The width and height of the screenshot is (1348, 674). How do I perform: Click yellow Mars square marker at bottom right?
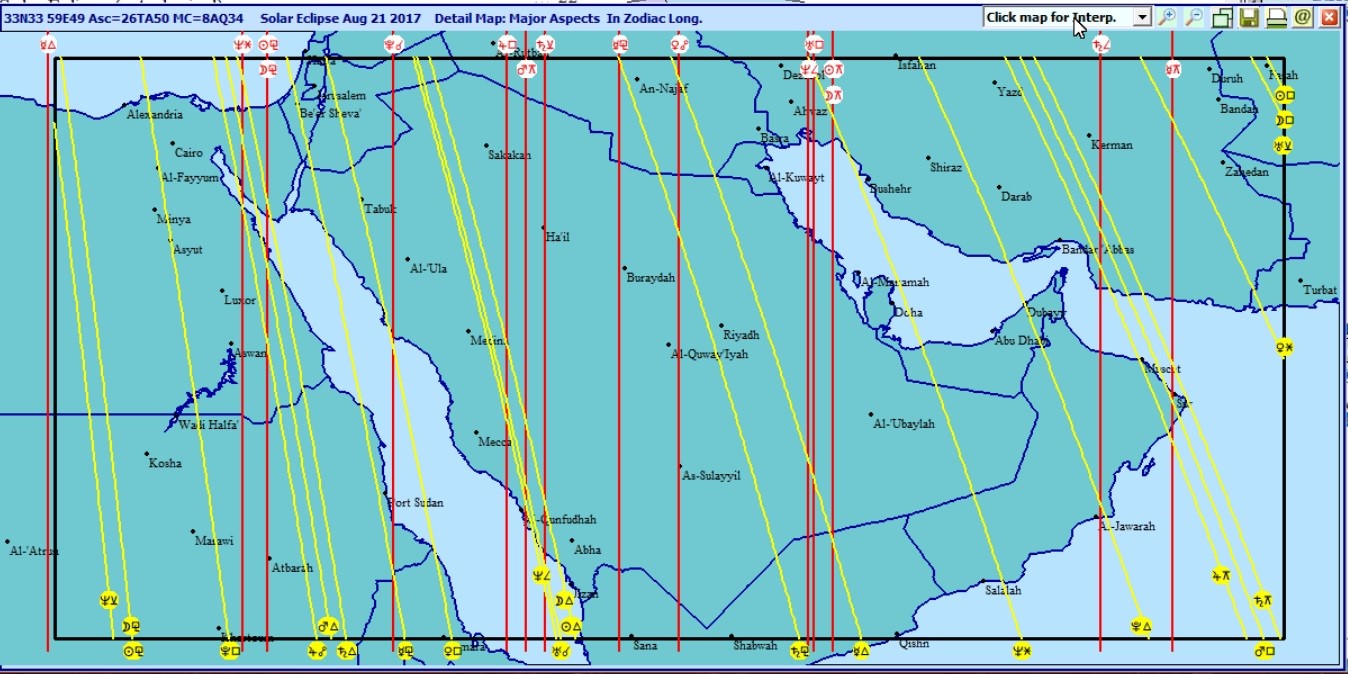(x=1264, y=651)
